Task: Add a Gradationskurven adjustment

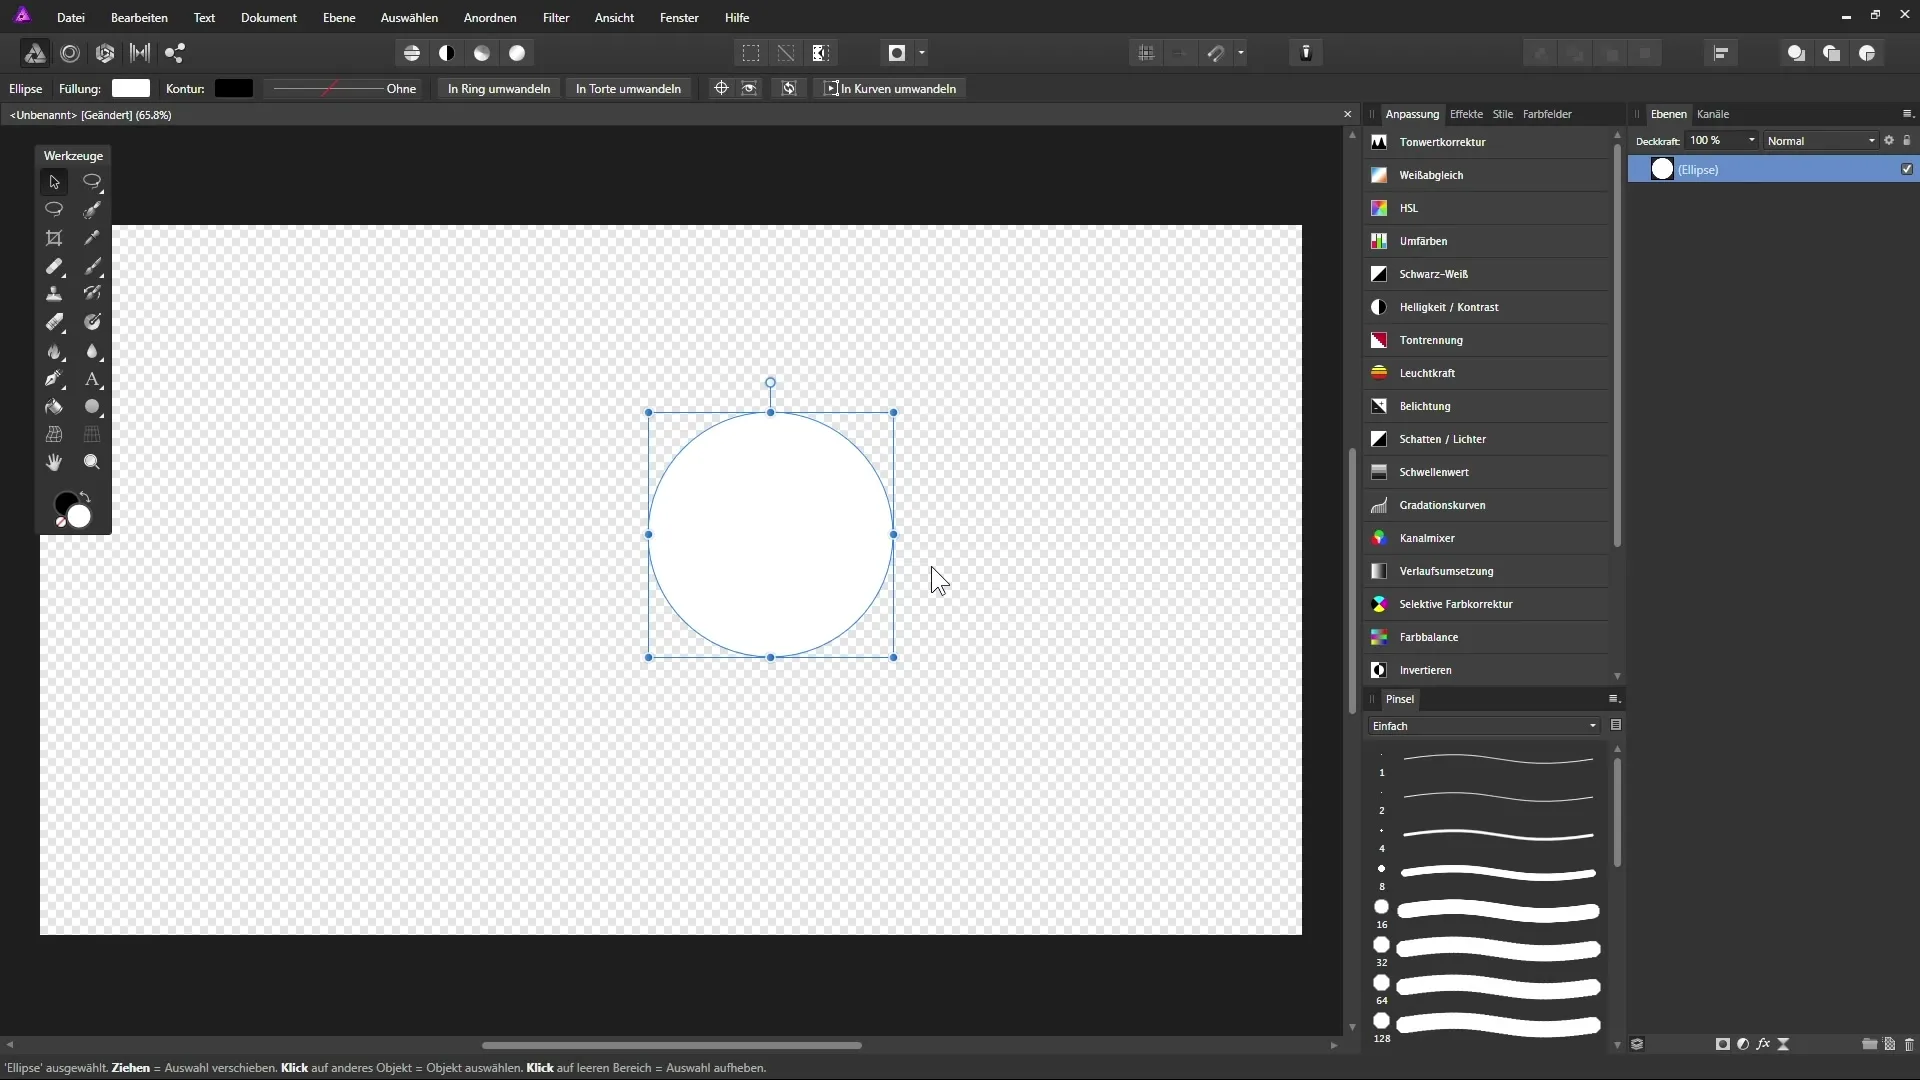Action: (x=1487, y=505)
